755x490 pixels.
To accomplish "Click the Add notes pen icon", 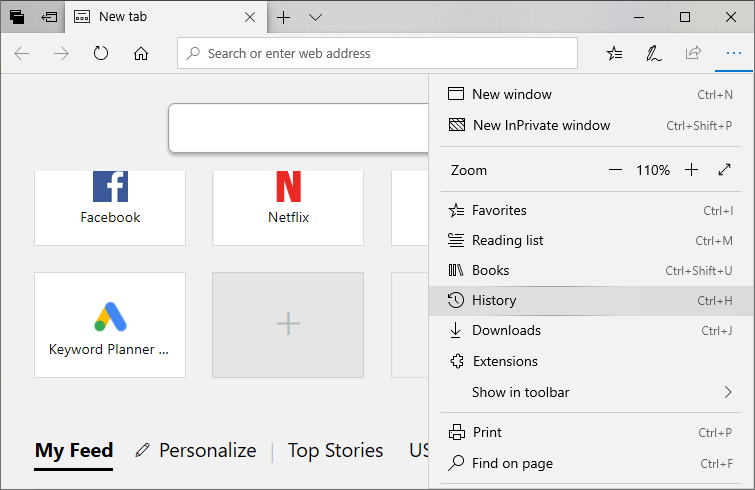I will tap(654, 53).
